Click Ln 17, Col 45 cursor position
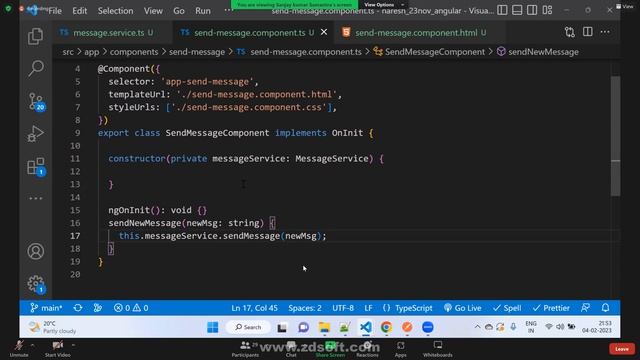The width and height of the screenshot is (640, 360). tap(254, 308)
